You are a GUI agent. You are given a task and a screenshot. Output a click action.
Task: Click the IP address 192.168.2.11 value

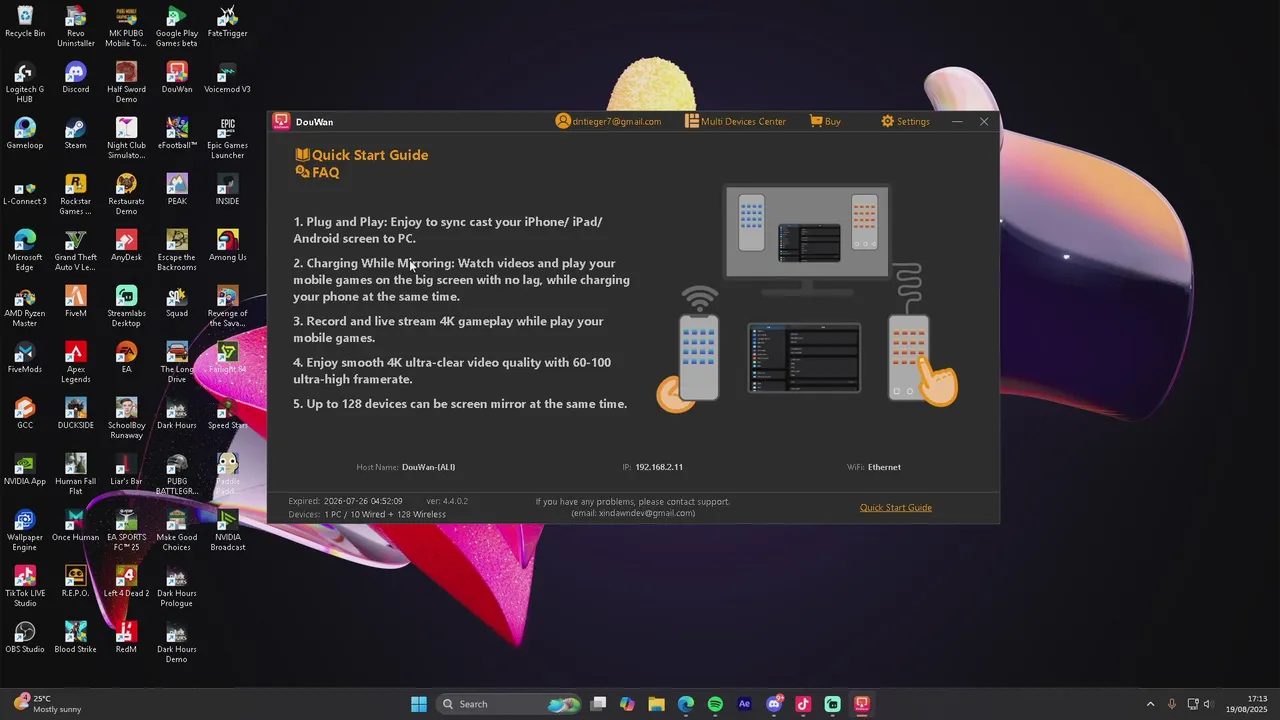(659, 467)
